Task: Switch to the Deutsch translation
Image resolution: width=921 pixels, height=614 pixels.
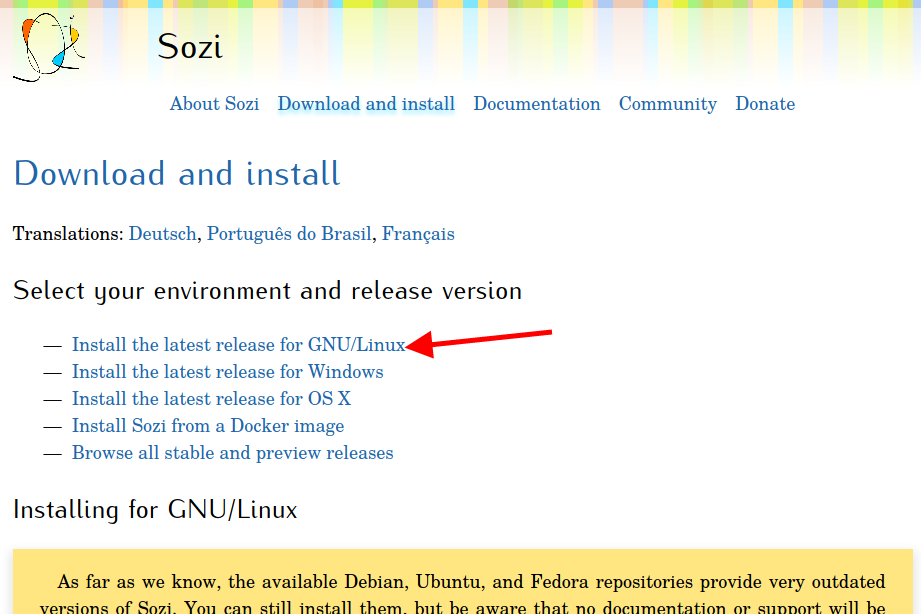Action: 163,234
